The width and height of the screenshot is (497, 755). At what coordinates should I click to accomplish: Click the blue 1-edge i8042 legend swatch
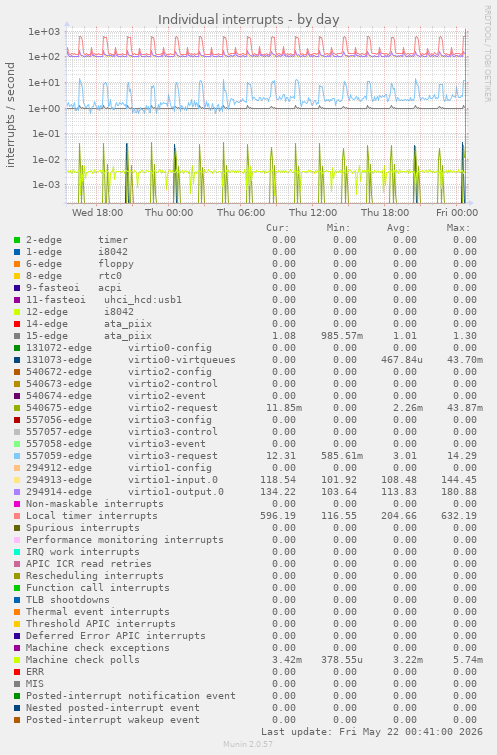tap(17, 252)
